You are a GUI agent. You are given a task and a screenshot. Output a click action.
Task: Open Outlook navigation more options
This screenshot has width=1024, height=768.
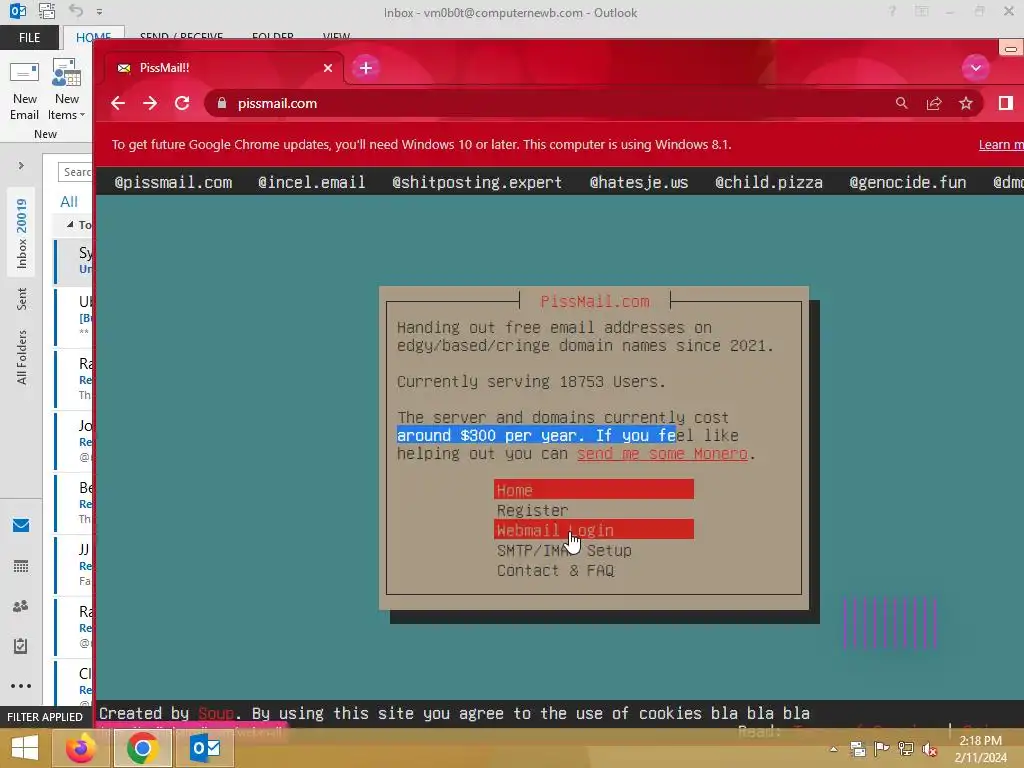[x=21, y=686]
